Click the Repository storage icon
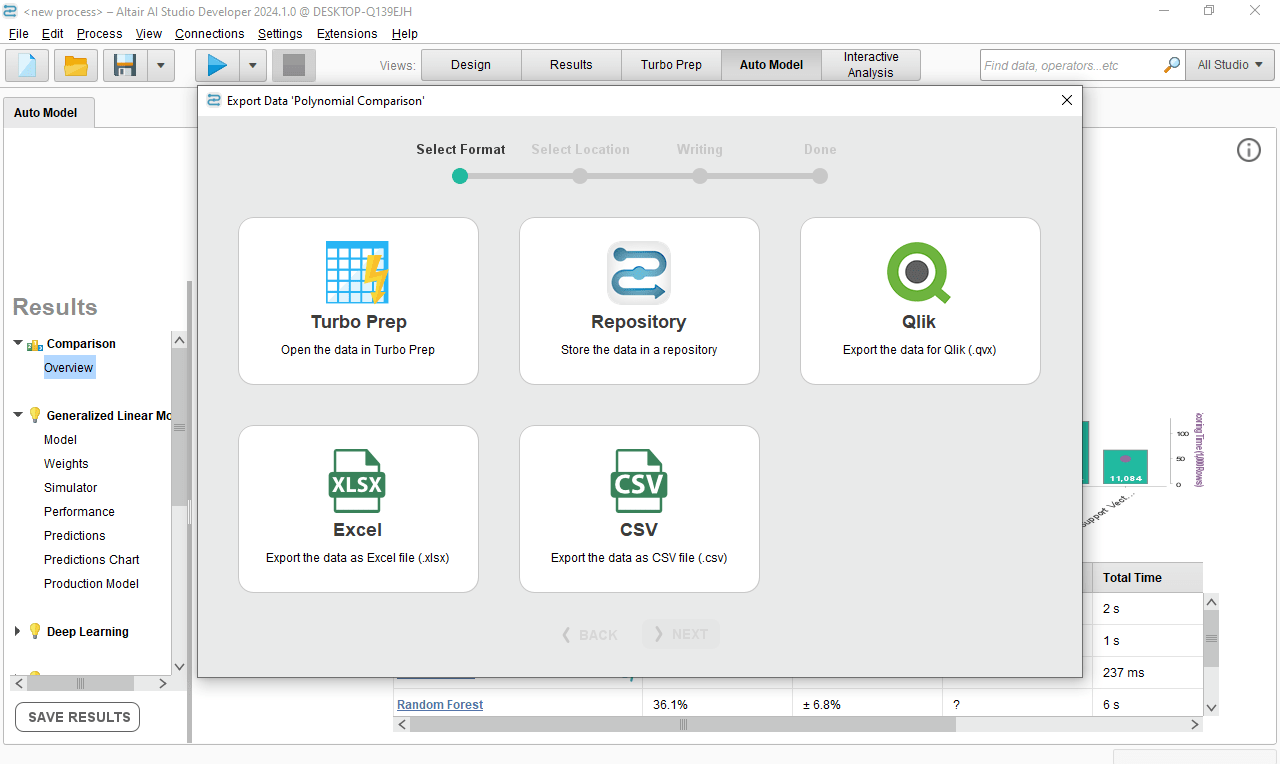Viewport: 1280px width, 764px height. [x=638, y=272]
